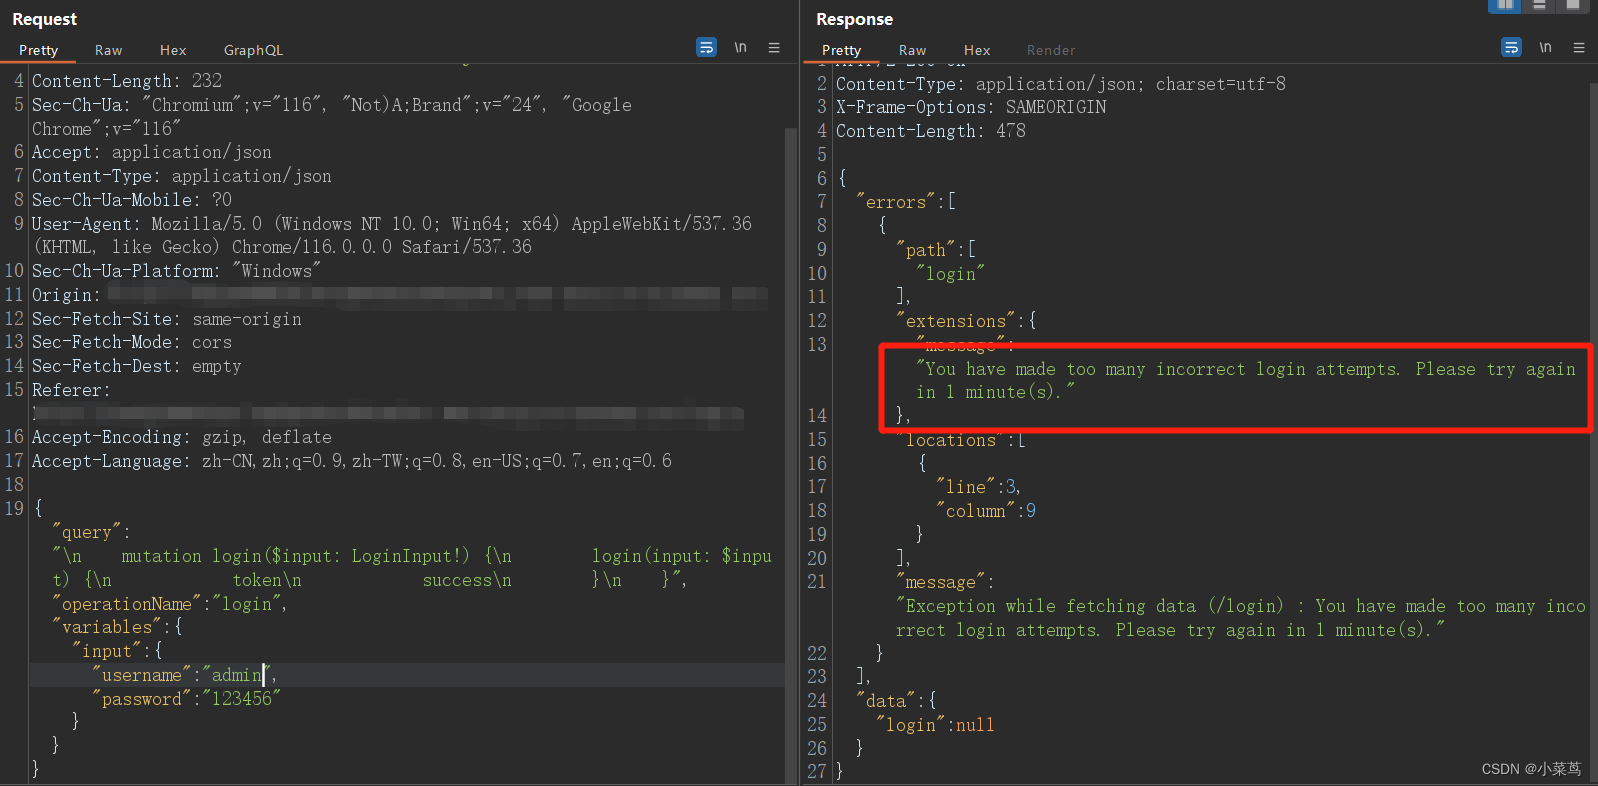
Task: Click the "variables":{ line in request
Action: pos(118,627)
